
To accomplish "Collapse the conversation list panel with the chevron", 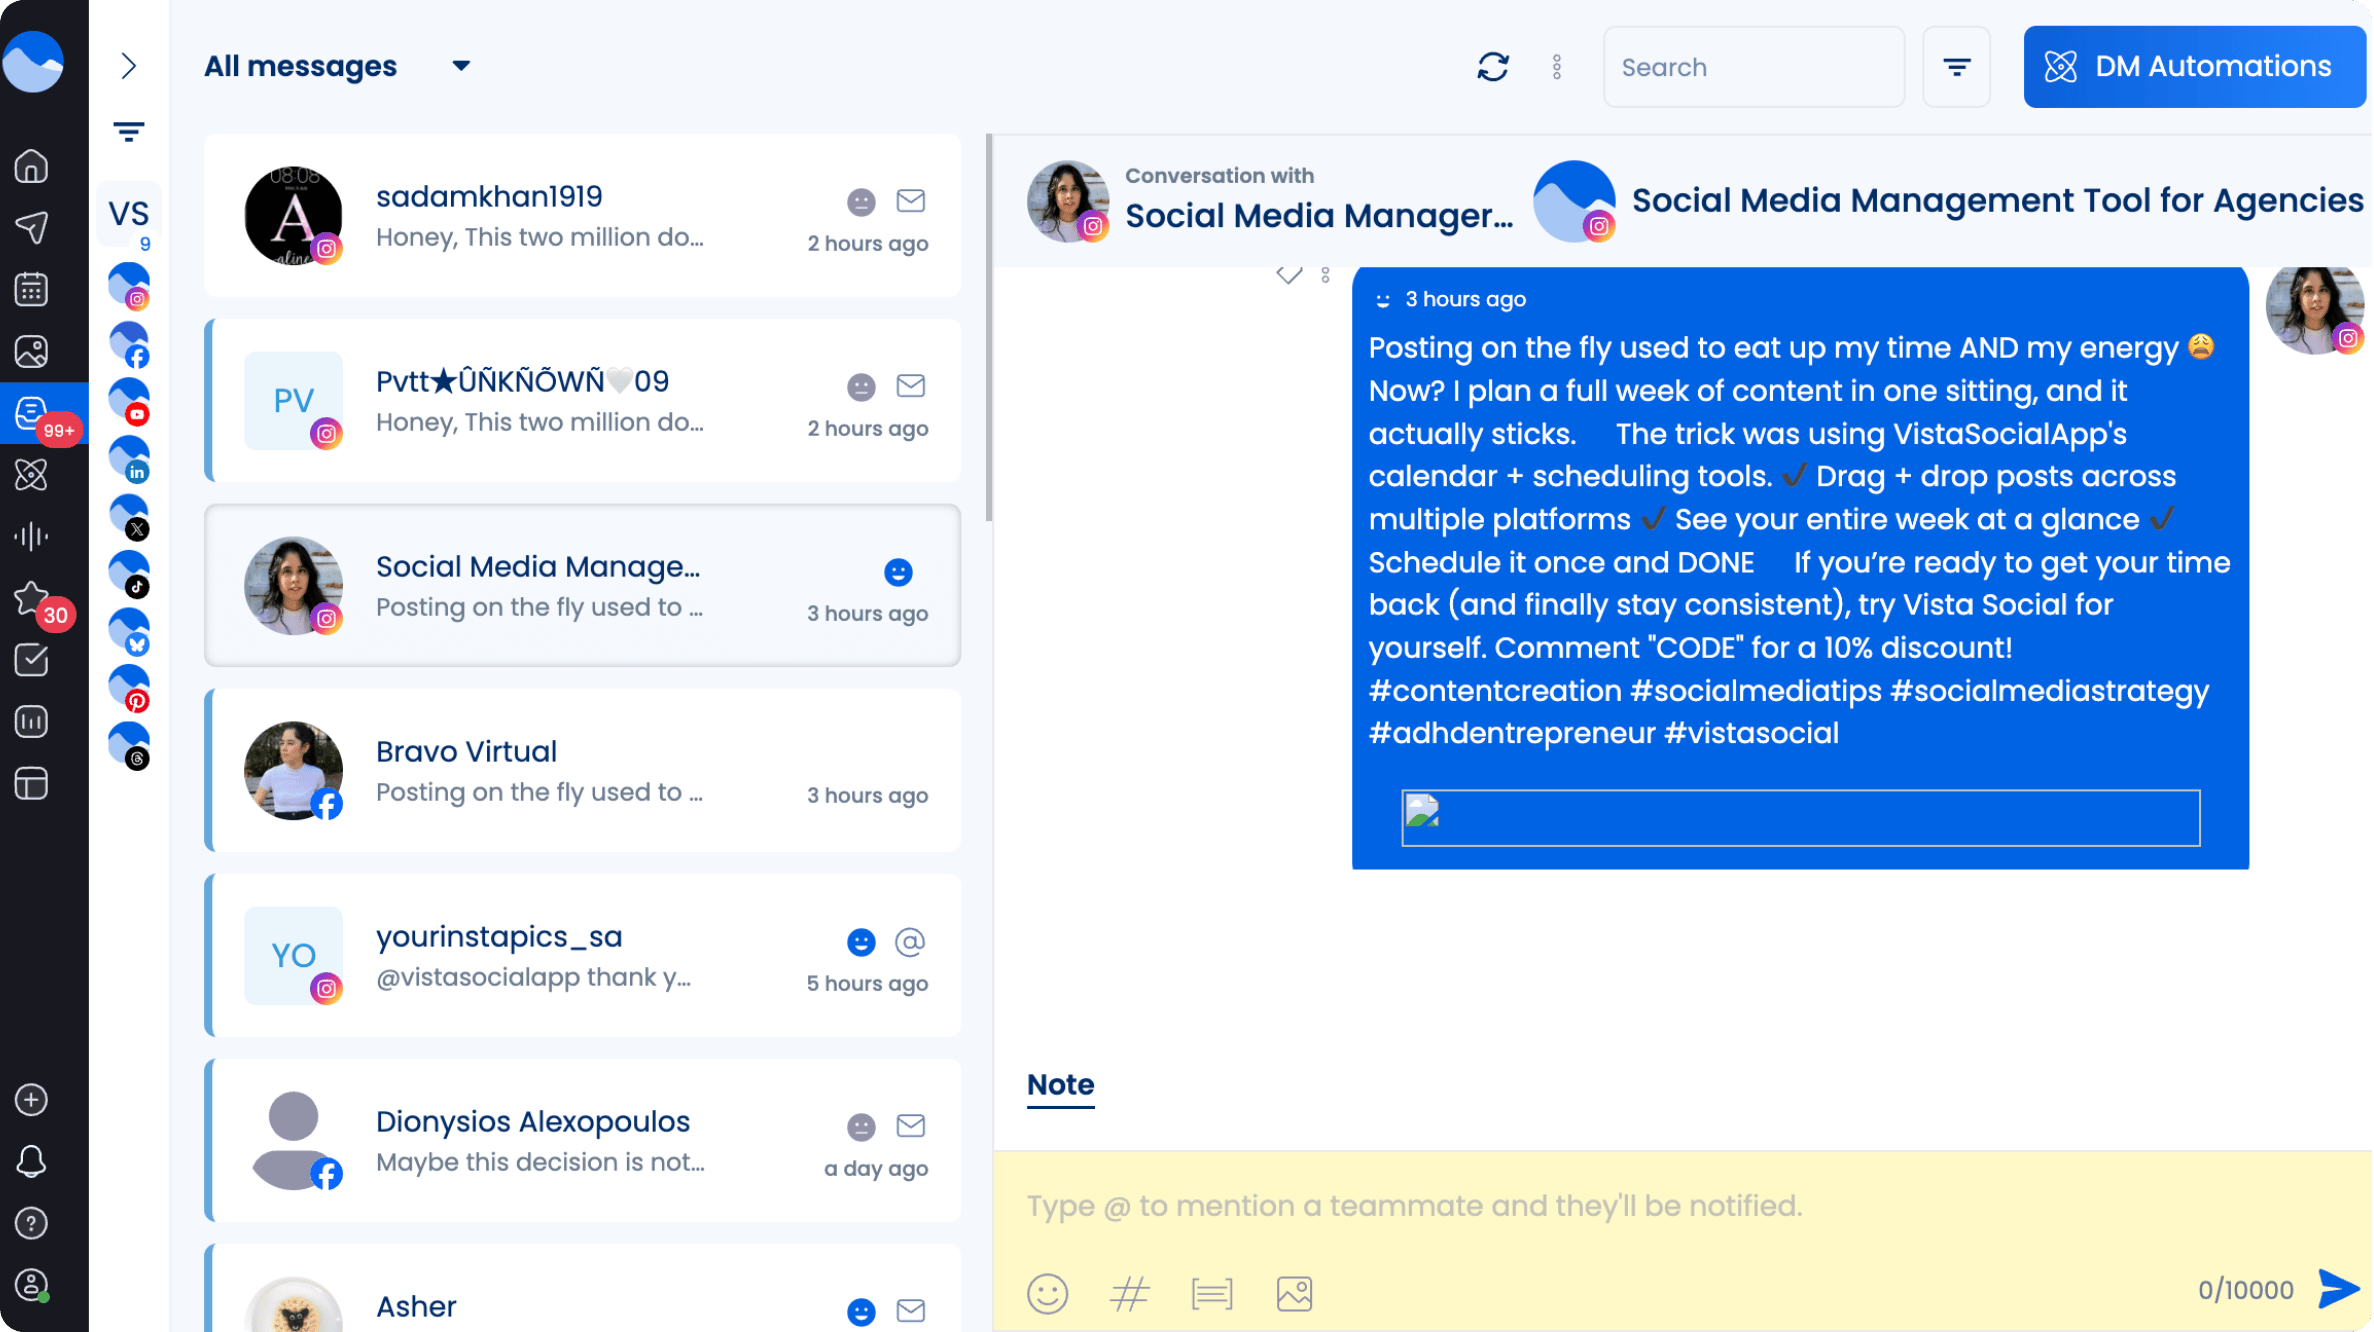I will point(129,66).
